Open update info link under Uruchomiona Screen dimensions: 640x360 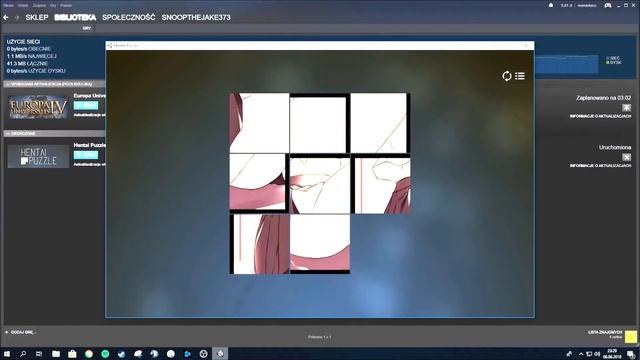tap(600, 166)
